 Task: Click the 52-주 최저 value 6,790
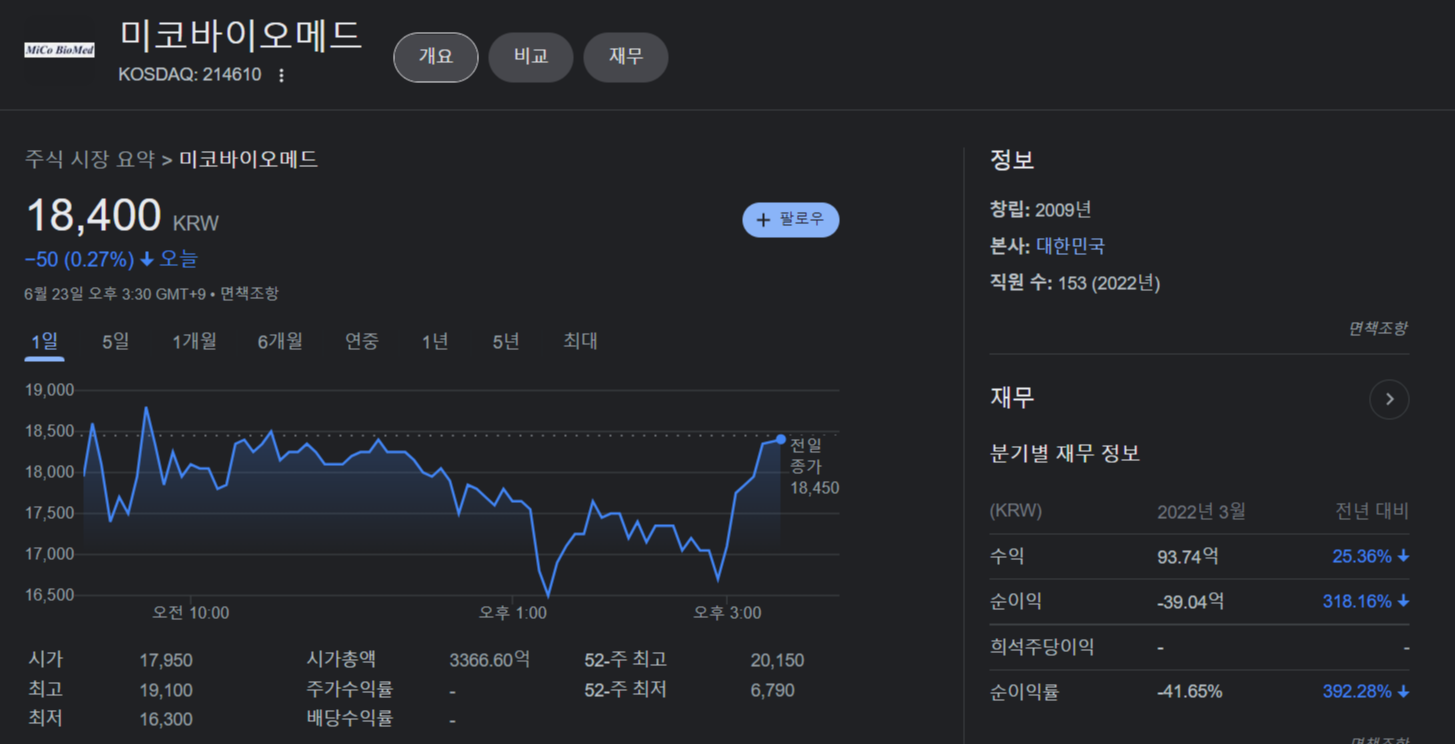(x=773, y=690)
